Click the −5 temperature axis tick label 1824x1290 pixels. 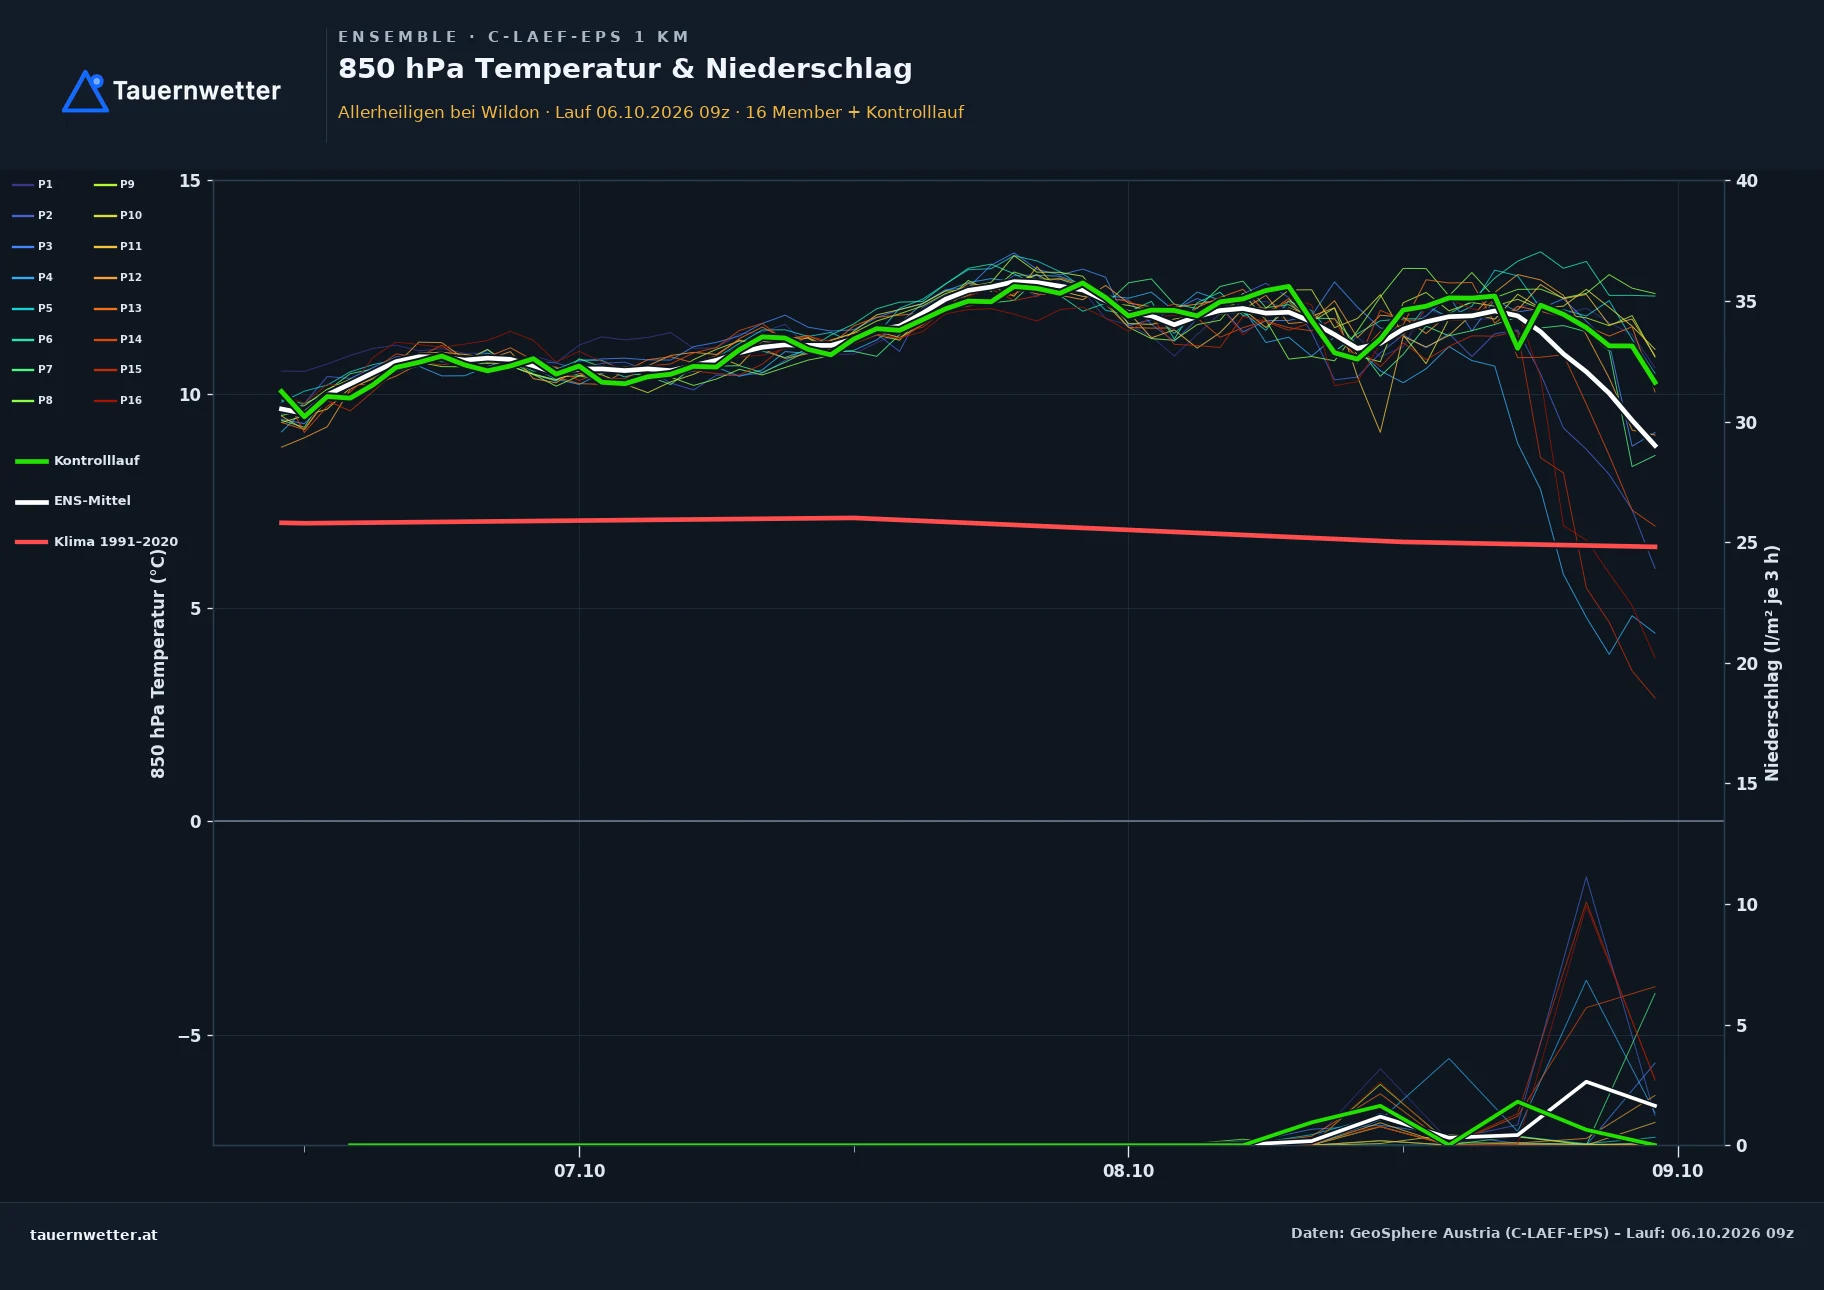click(189, 1036)
